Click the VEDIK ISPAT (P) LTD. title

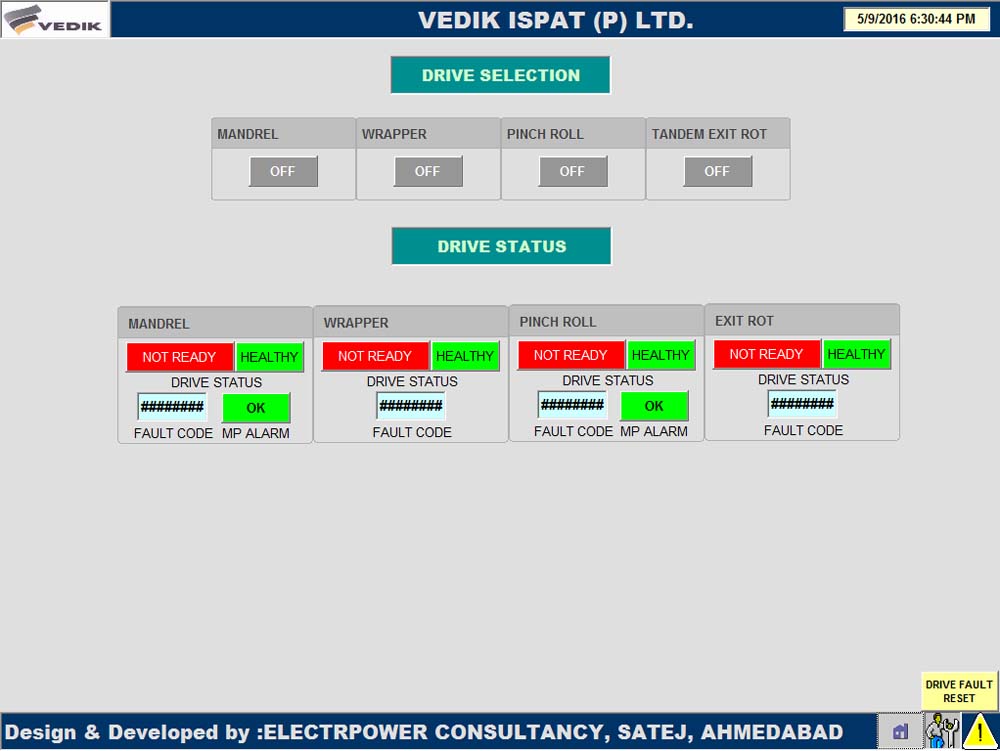click(x=555, y=20)
